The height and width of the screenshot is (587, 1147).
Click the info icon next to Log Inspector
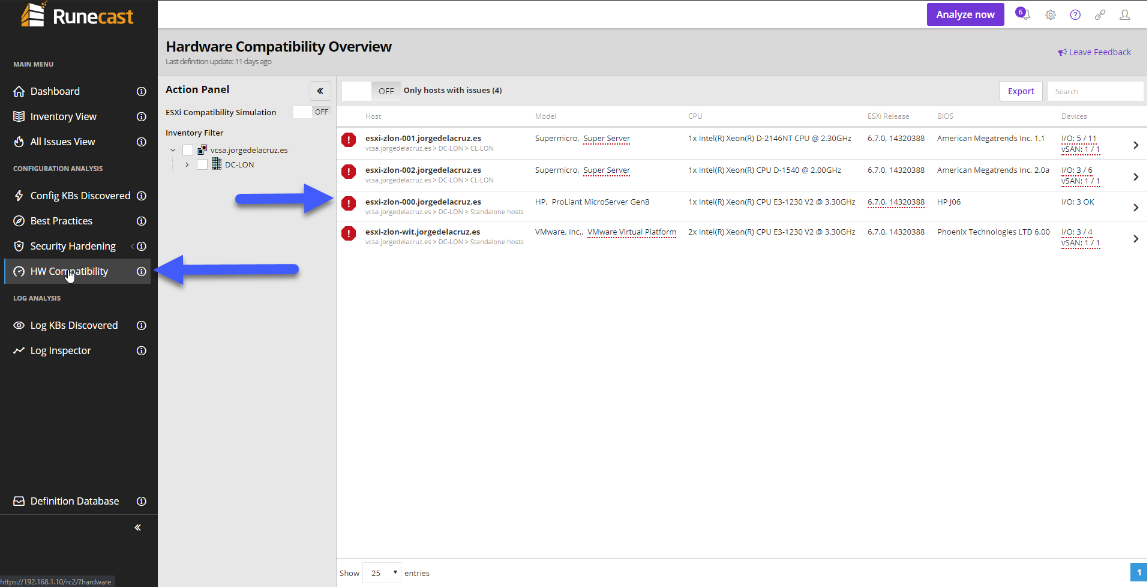click(142, 351)
